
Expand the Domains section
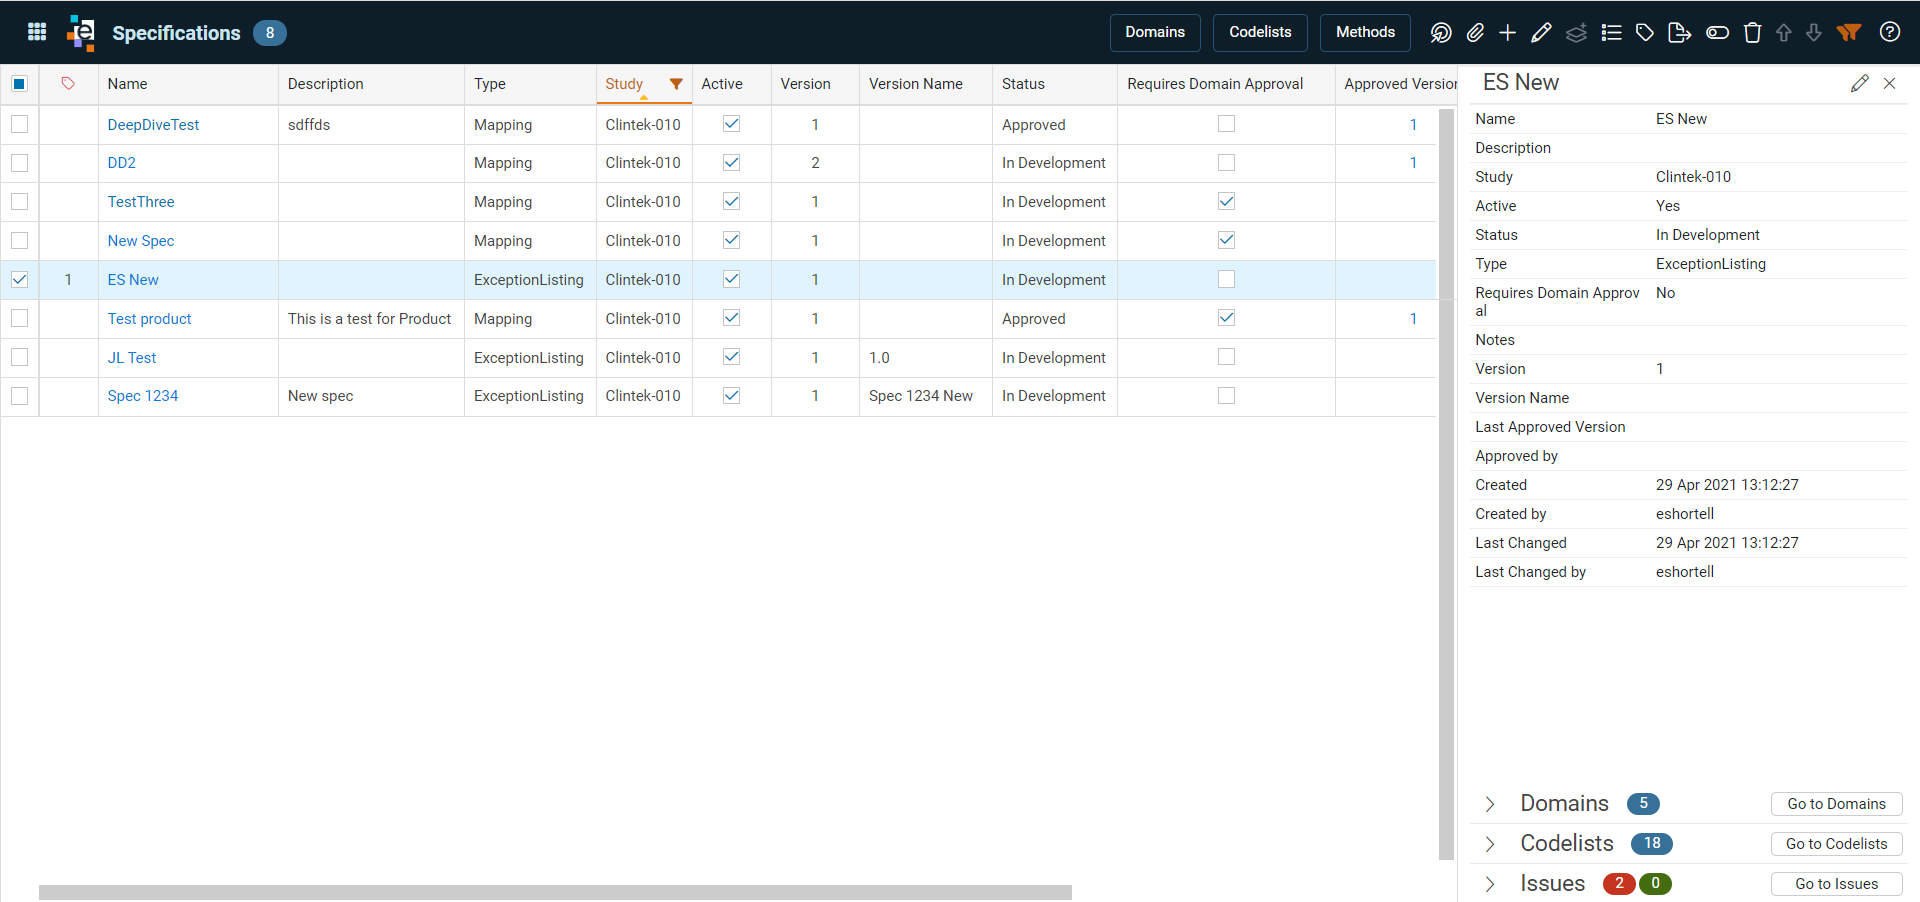[1490, 804]
